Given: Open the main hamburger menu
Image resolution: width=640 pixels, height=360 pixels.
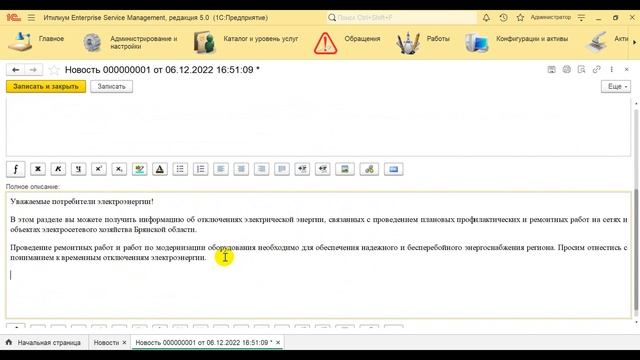Looking at the screenshot, I should [31, 18].
